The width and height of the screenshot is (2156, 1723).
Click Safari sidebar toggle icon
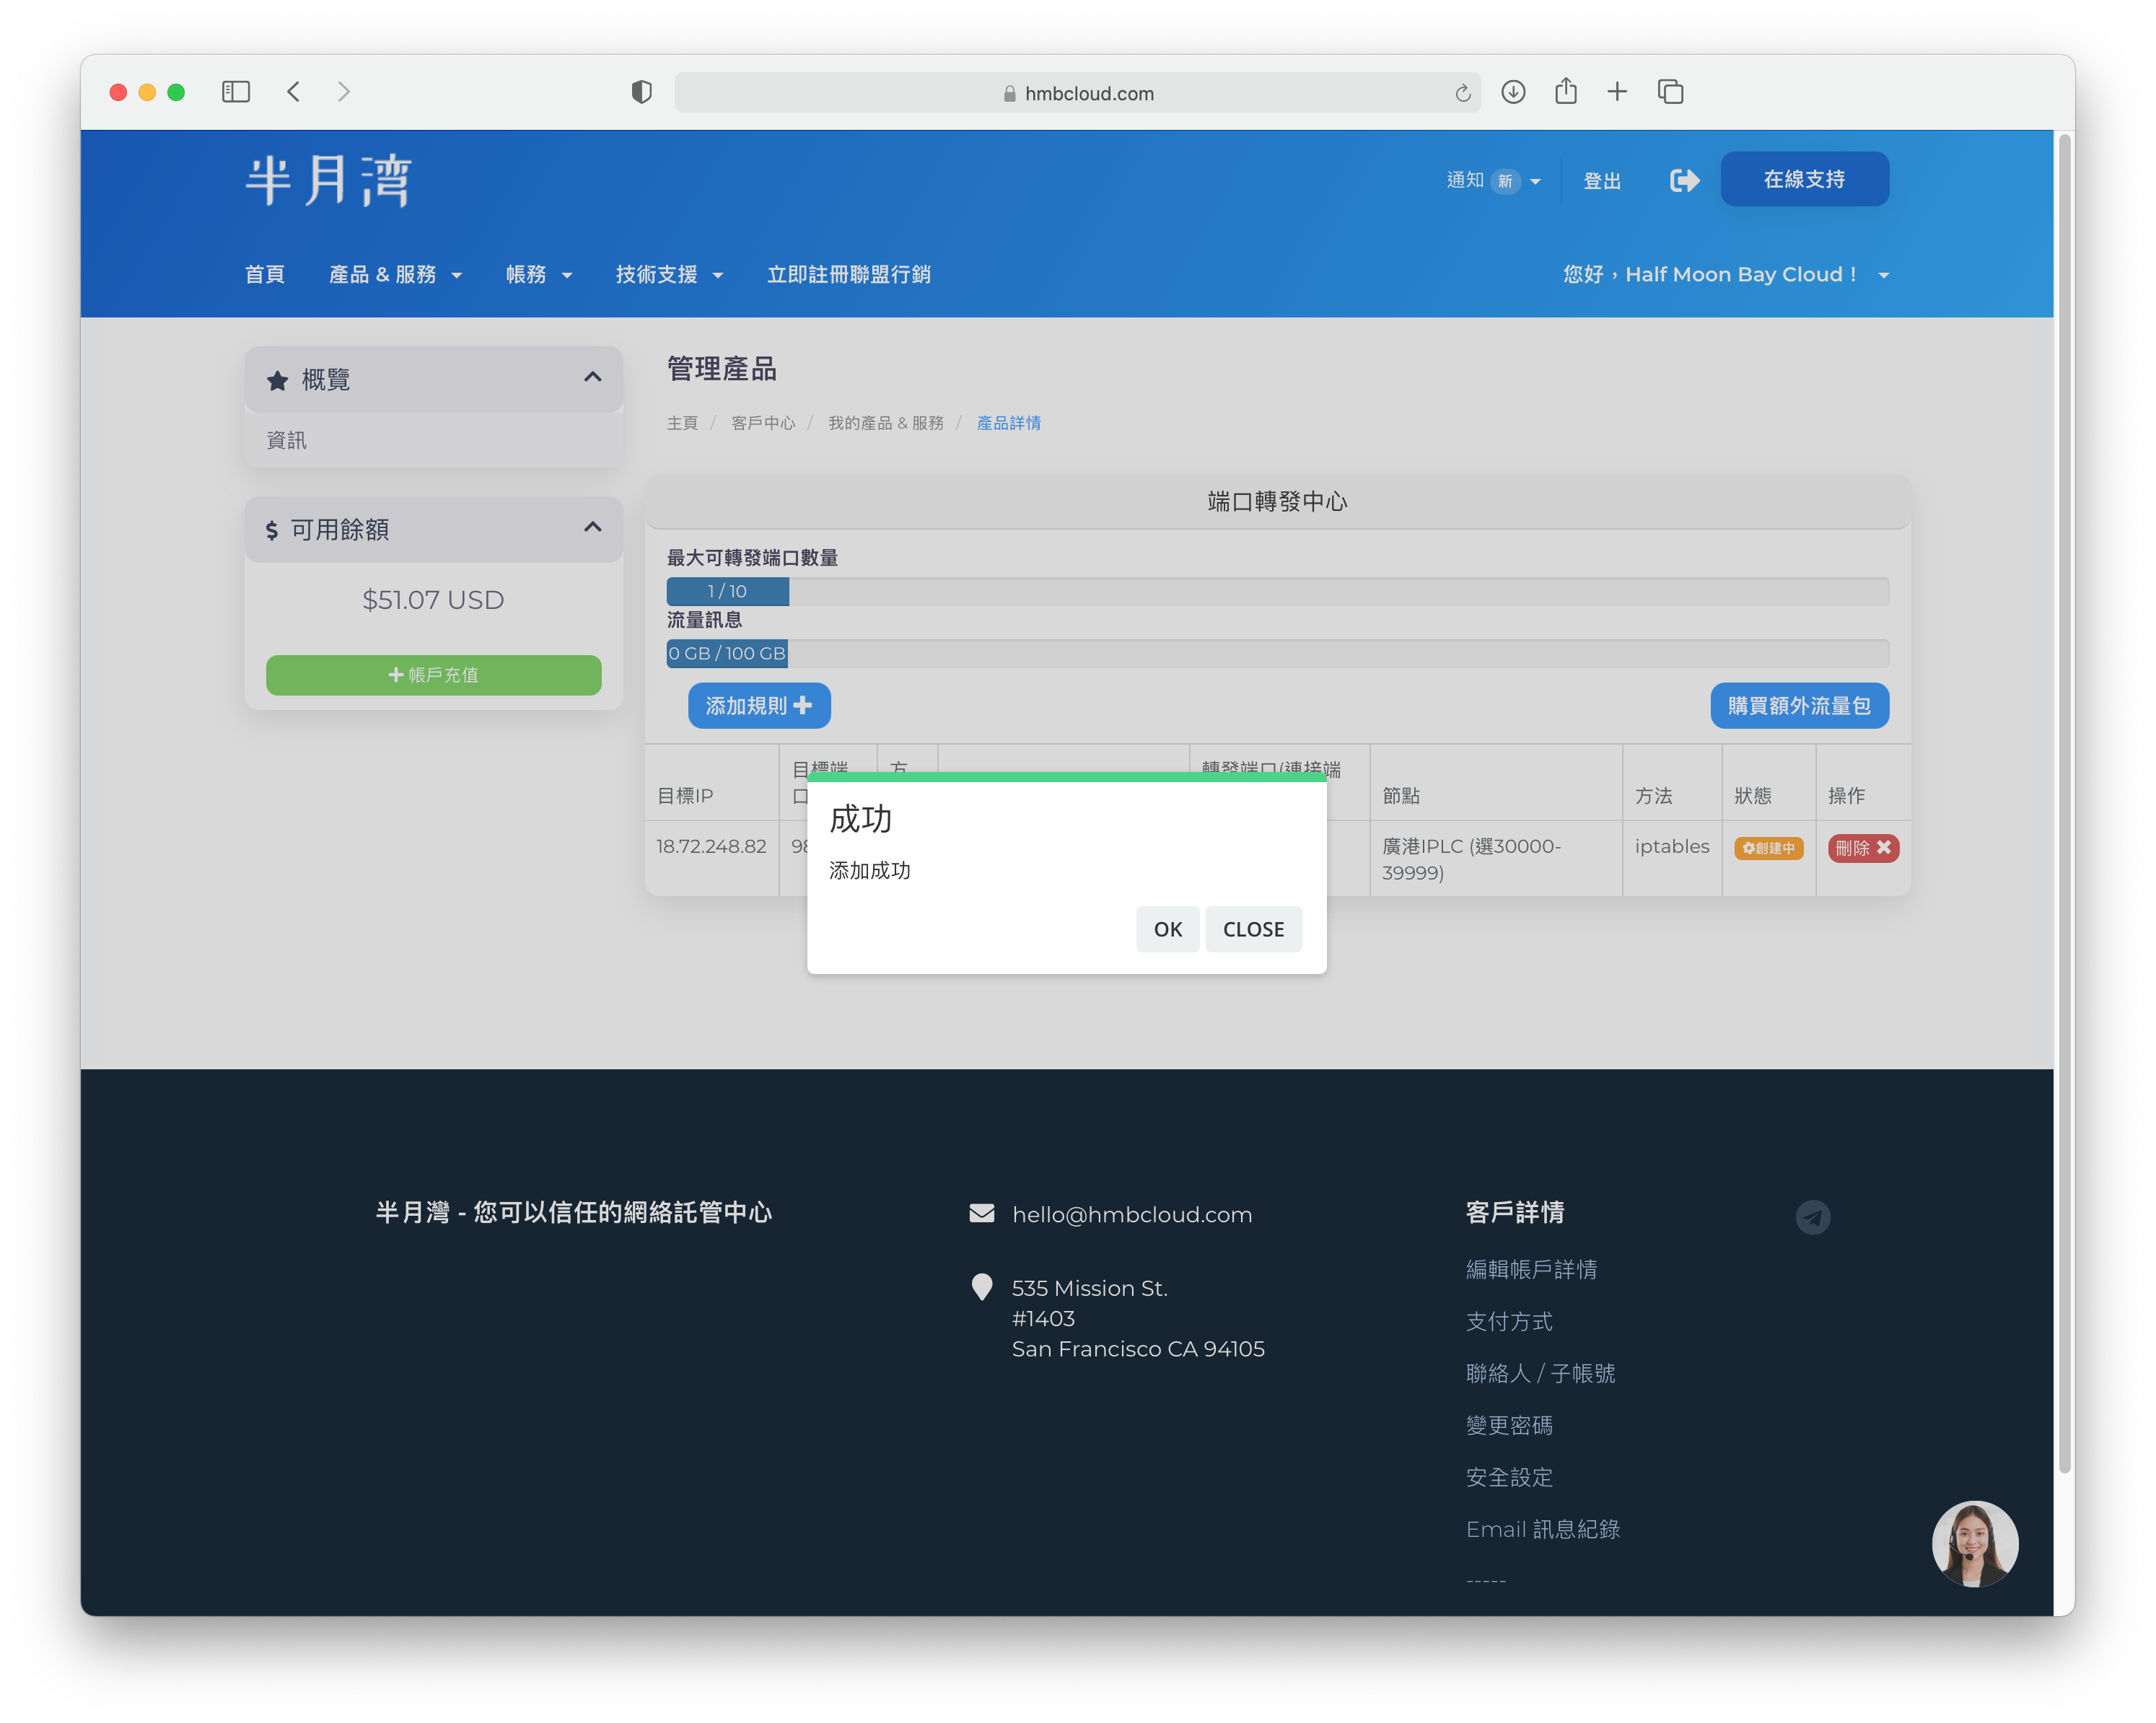[x=236, y=92]
